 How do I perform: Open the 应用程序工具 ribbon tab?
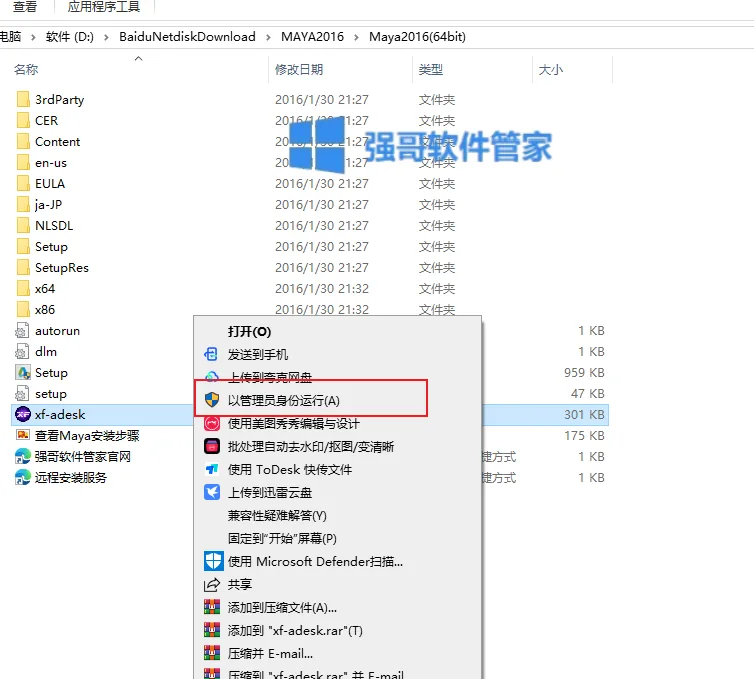coord(104,7)
